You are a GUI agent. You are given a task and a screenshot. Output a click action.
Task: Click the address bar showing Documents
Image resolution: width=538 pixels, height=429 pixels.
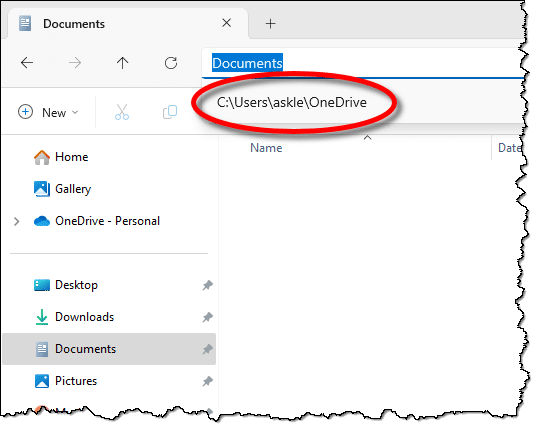(364, 63)
